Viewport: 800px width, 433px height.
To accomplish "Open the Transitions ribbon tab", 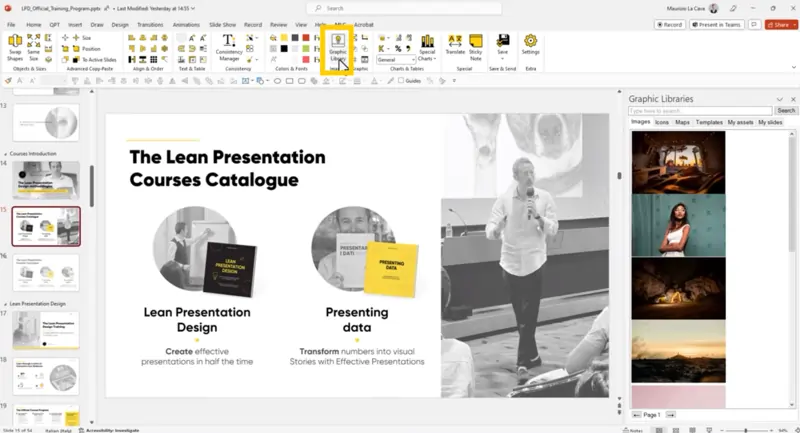I will [150, 24].
